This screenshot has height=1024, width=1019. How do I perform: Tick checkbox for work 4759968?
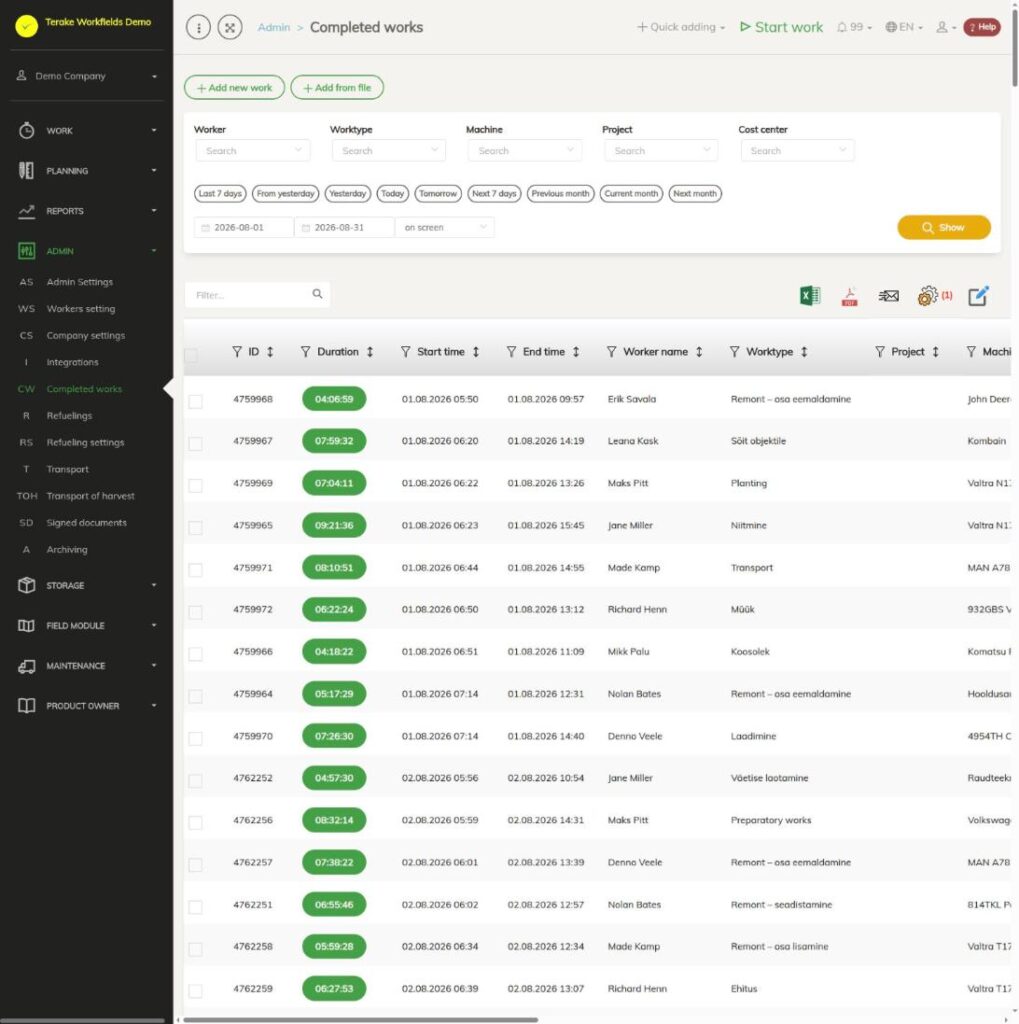click(195, 401)
